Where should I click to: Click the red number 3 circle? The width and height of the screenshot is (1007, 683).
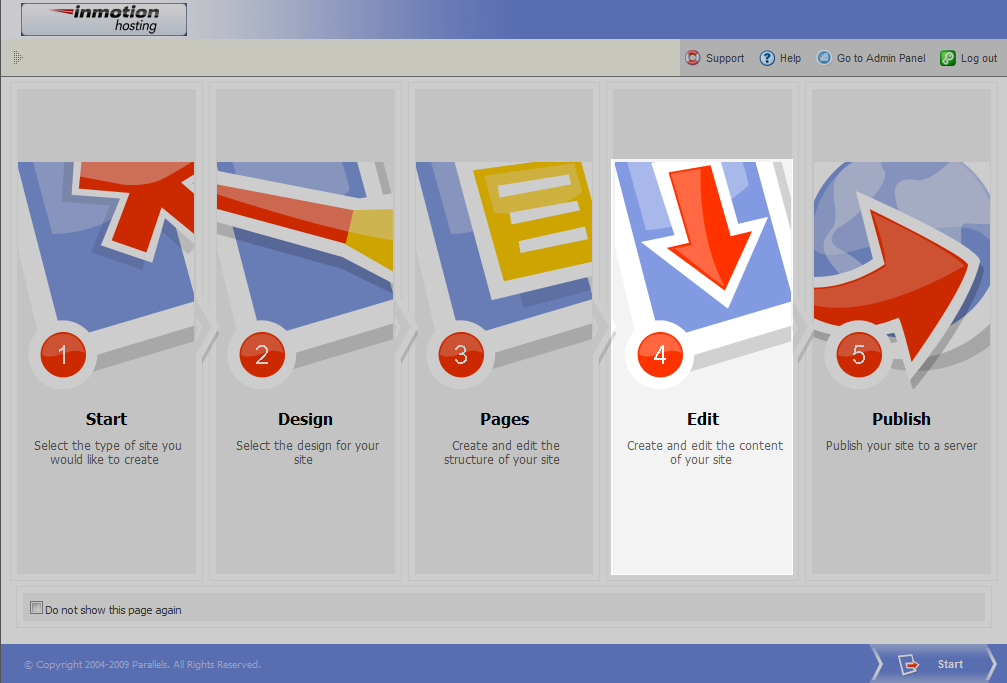[x=461, y=355]
